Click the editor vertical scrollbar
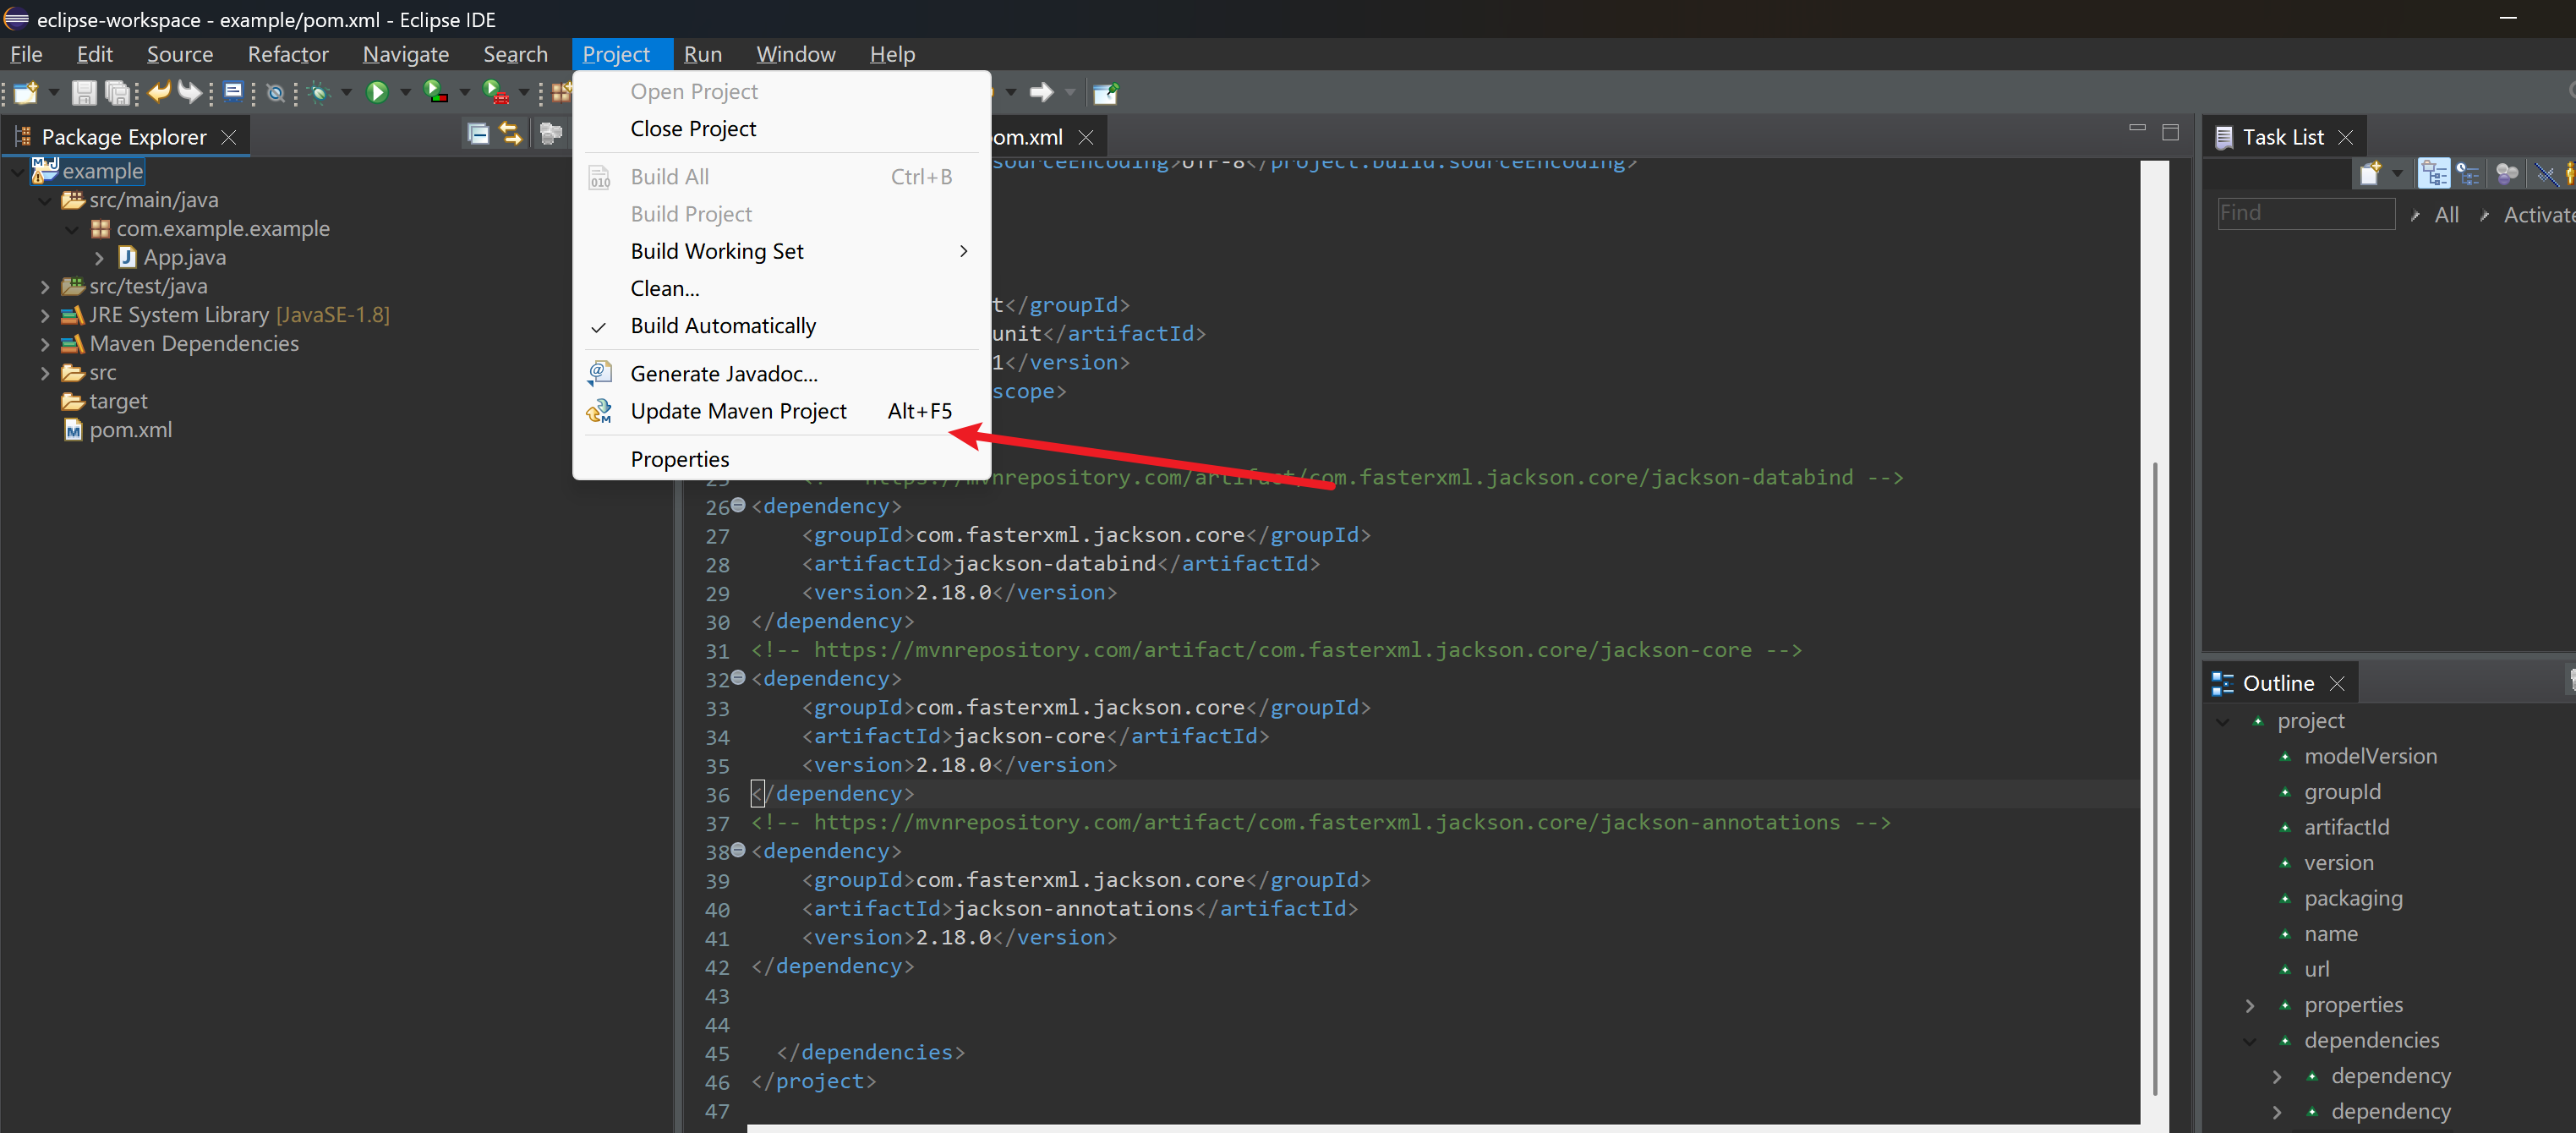This screenshot has height=1133, width=2576. (x=2154, y=780)
